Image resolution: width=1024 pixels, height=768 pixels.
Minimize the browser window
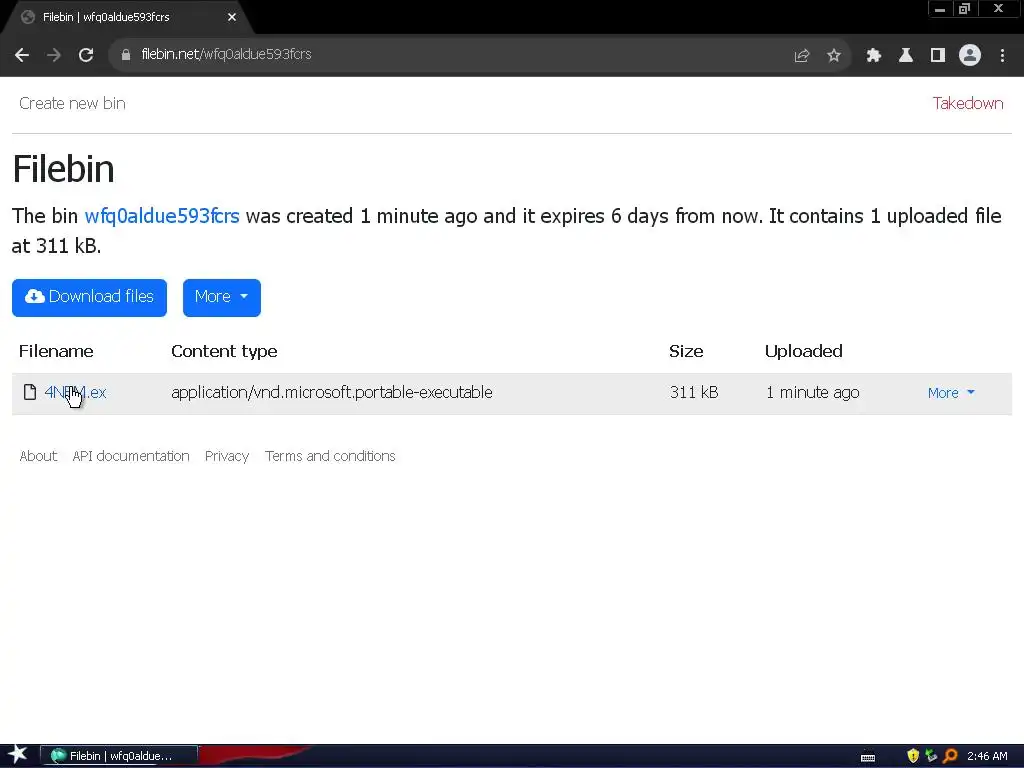(x=940, y=9)
